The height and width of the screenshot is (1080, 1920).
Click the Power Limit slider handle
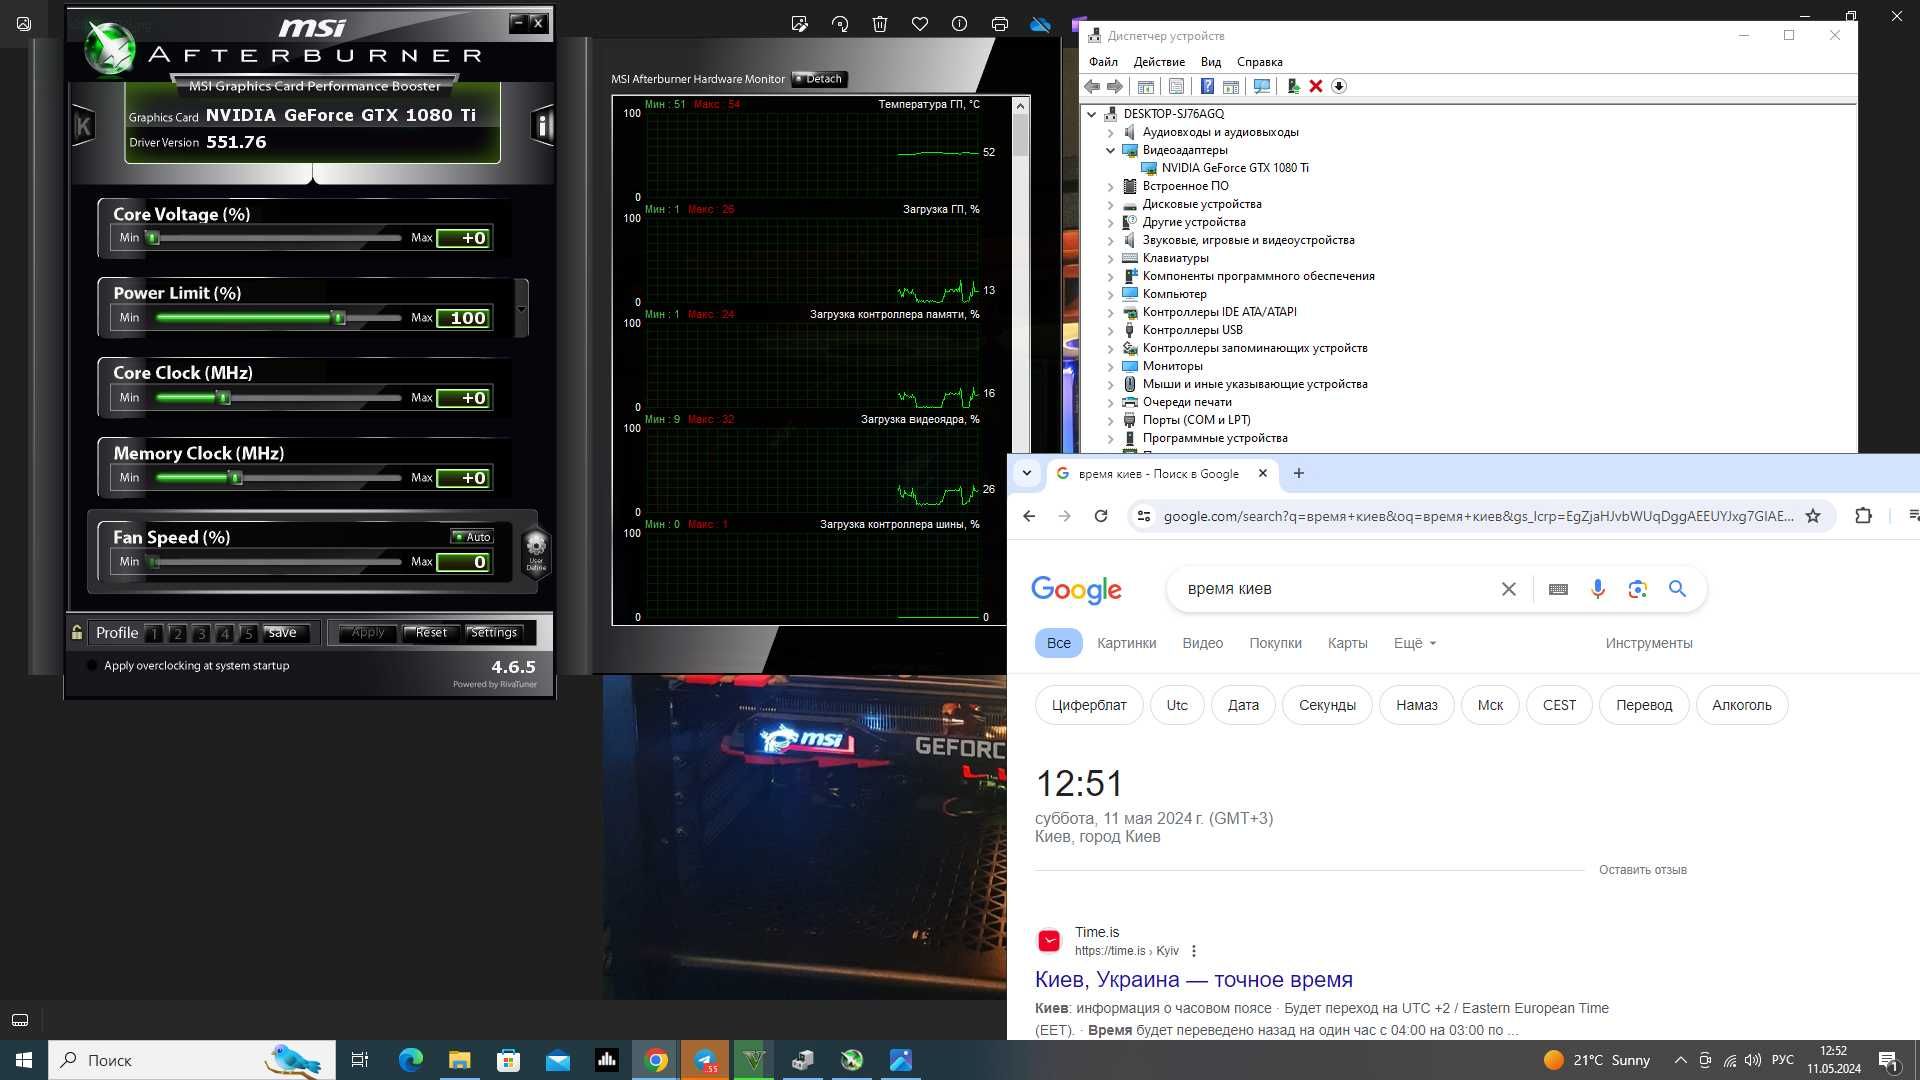[x=339, y=318]
